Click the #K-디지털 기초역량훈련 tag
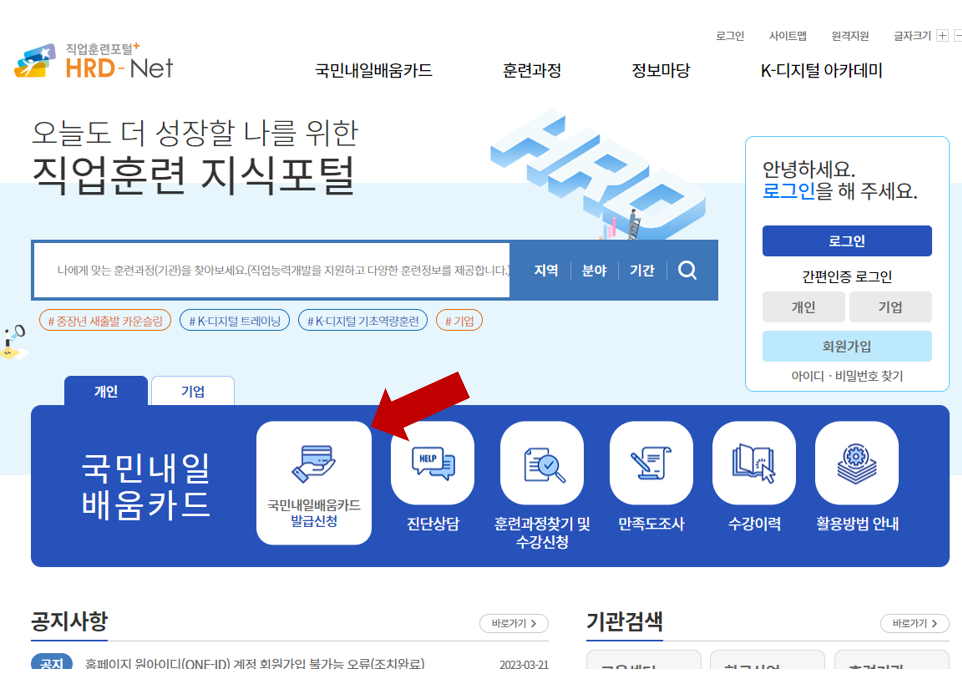962x676 pixels. [363, 320]
